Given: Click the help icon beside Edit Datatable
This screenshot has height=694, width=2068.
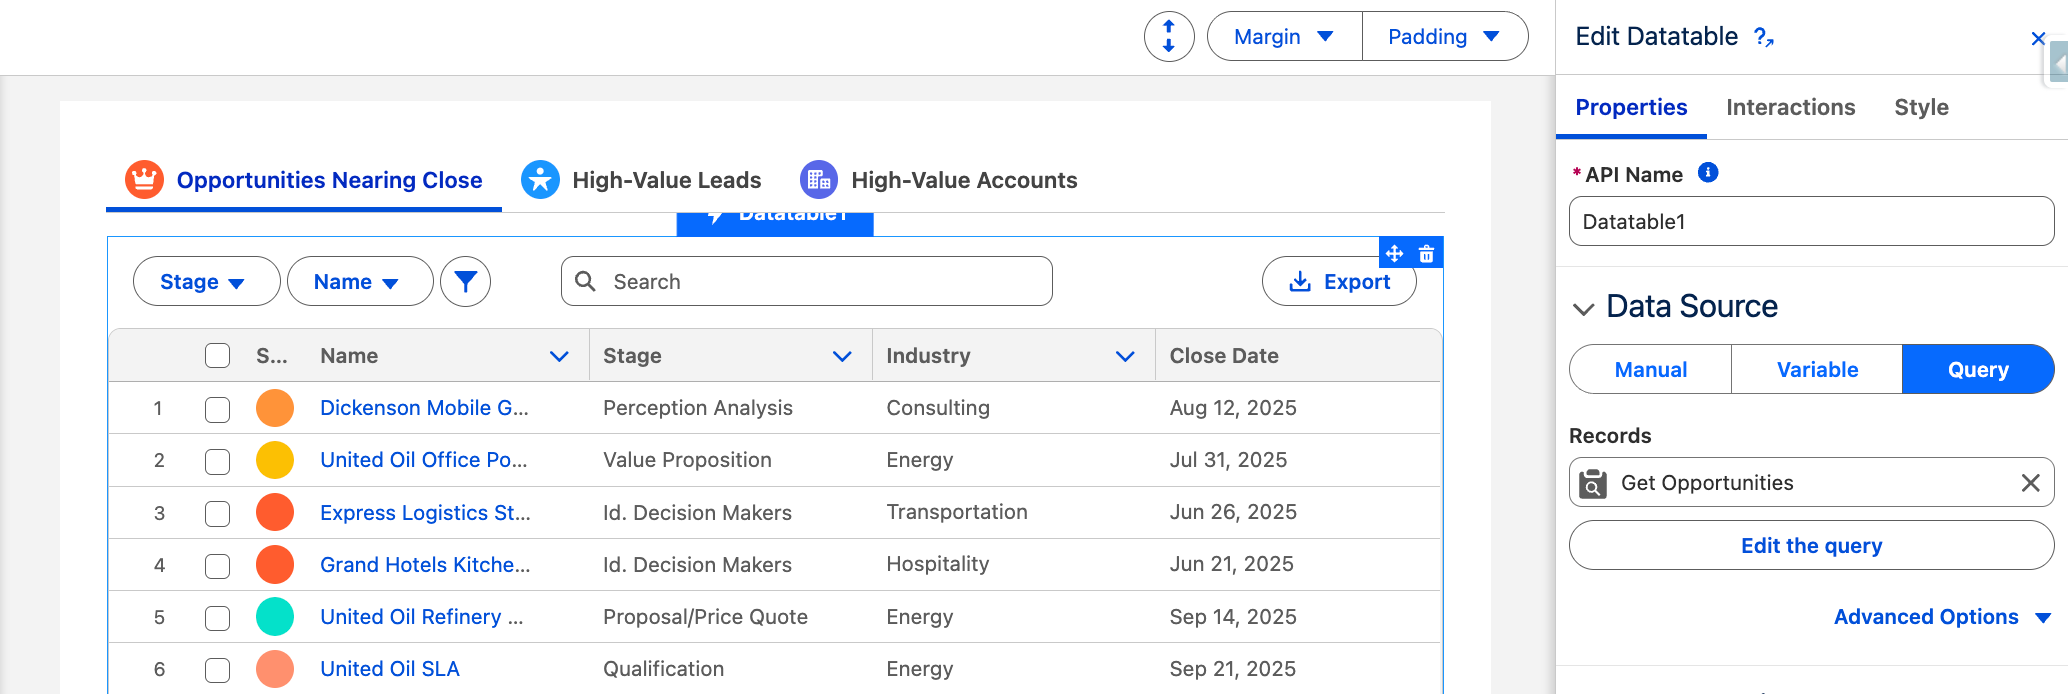Looking at the screenshot, I should 1763,38.
